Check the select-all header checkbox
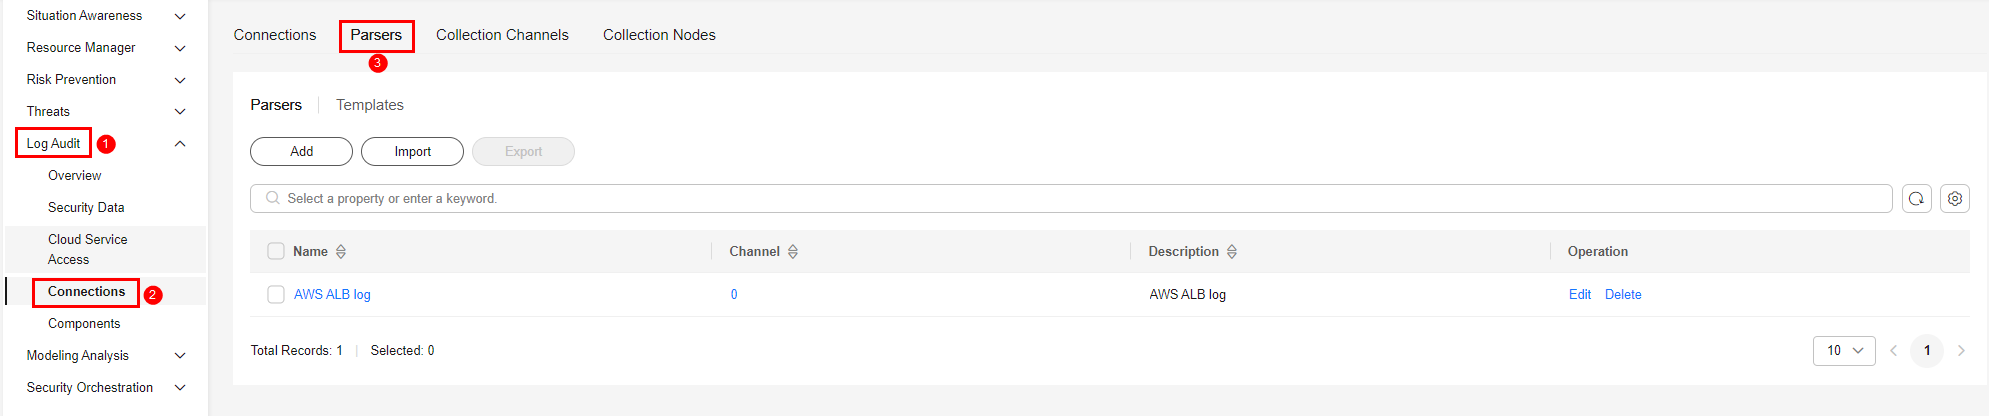The image size is (1989, 416). (276, 251)
